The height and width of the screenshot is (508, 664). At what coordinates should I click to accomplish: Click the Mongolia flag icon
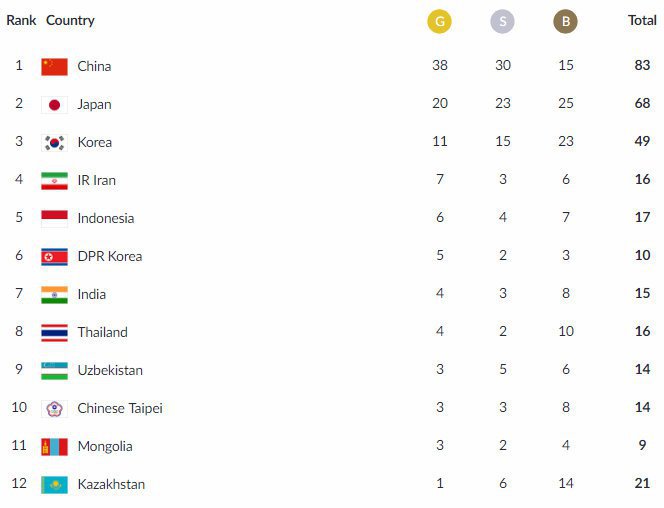tap(54, 447)
